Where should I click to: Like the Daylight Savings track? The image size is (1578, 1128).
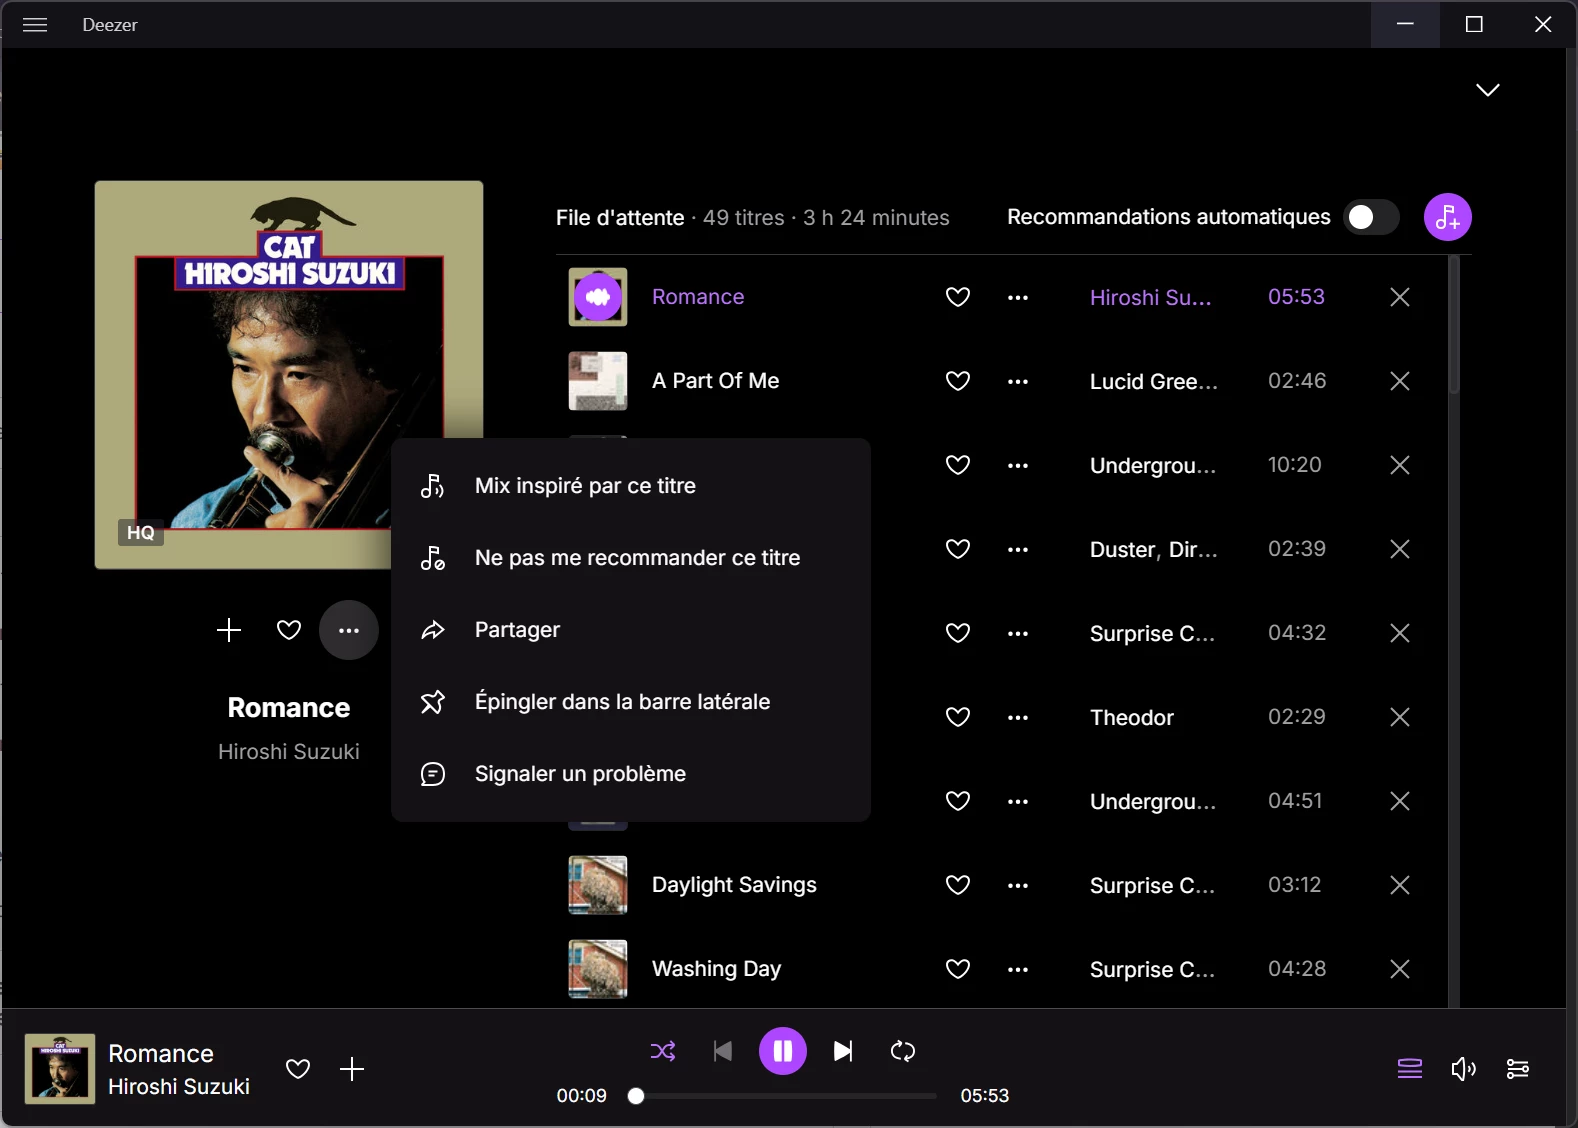pos(958,885)
